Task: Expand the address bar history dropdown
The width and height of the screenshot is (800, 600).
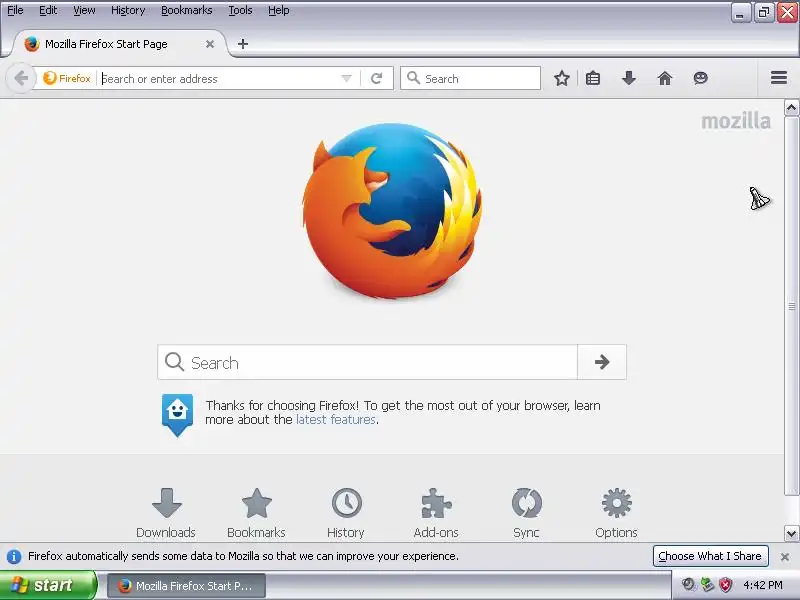Action: click(346, 79)
